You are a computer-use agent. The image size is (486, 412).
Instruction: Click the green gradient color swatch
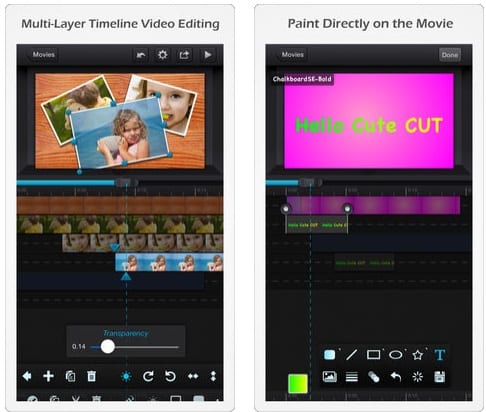[x=298, y=383]
